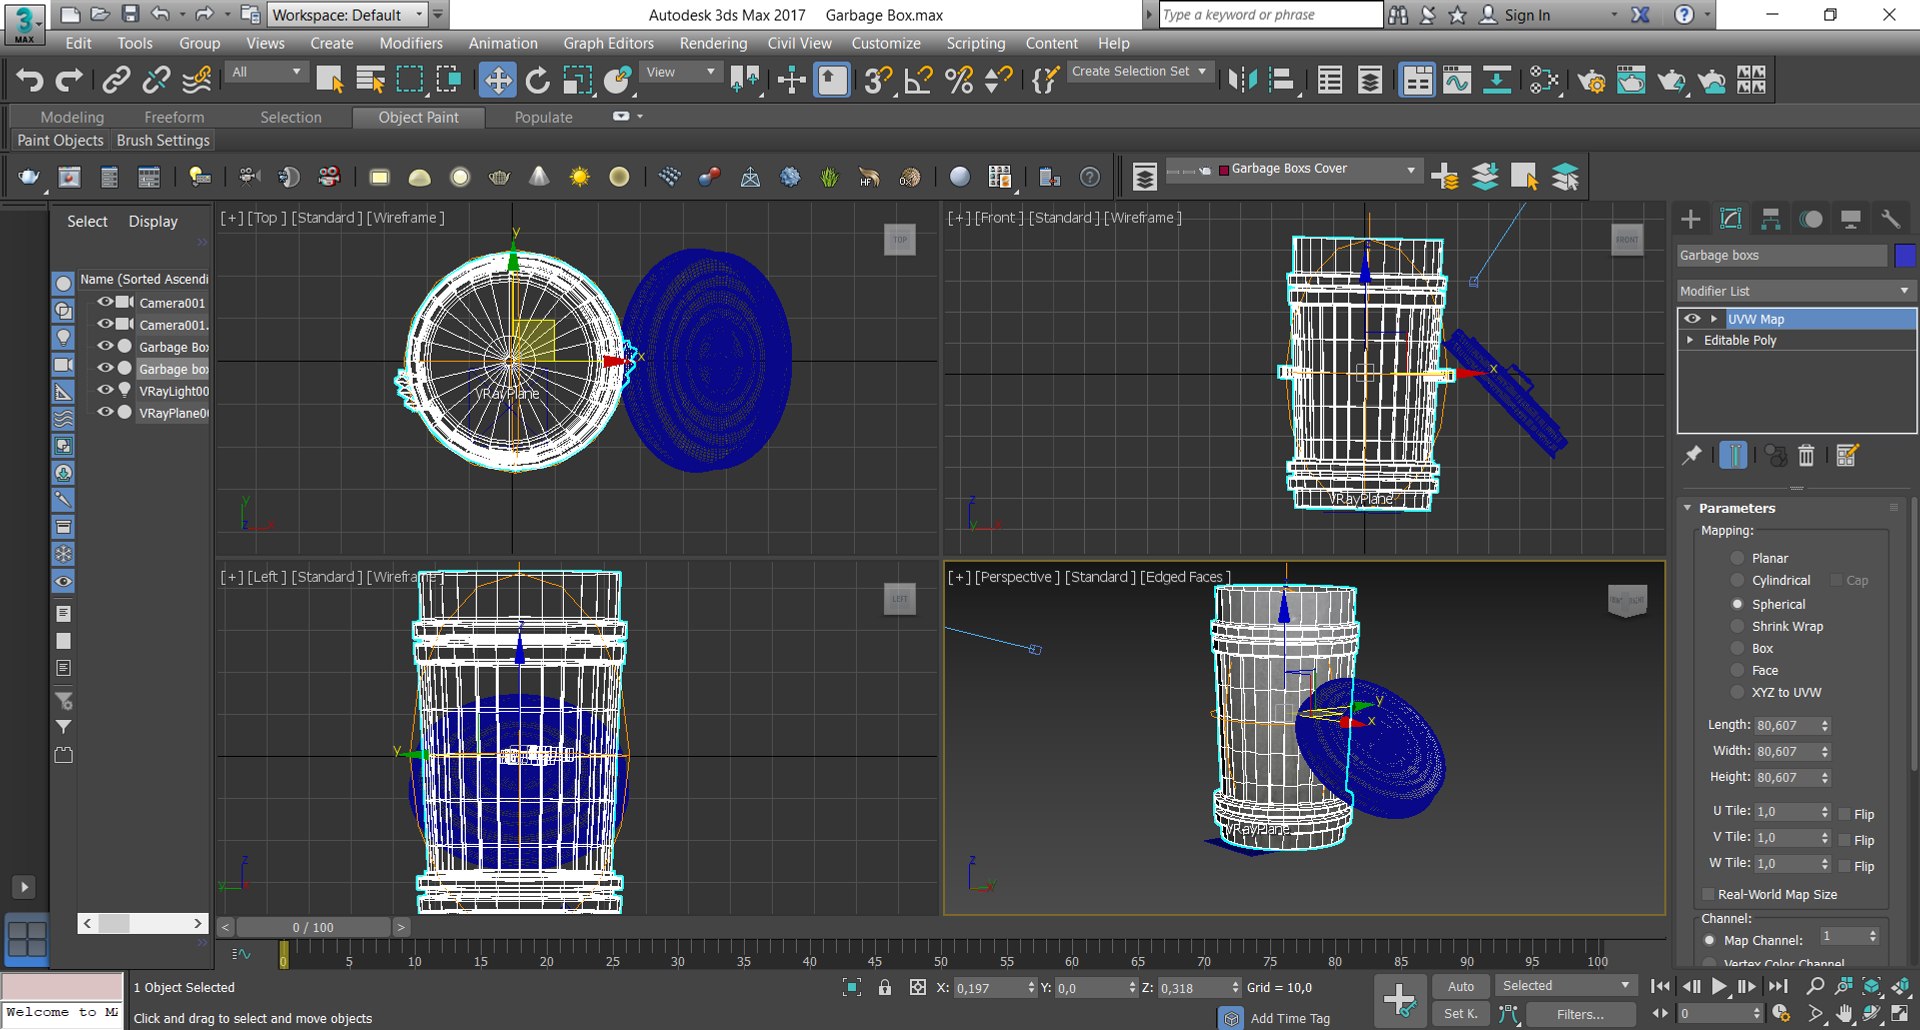Click the Filters... button
The width and height of the screenshot is (1920, 1030).
1580,1014
